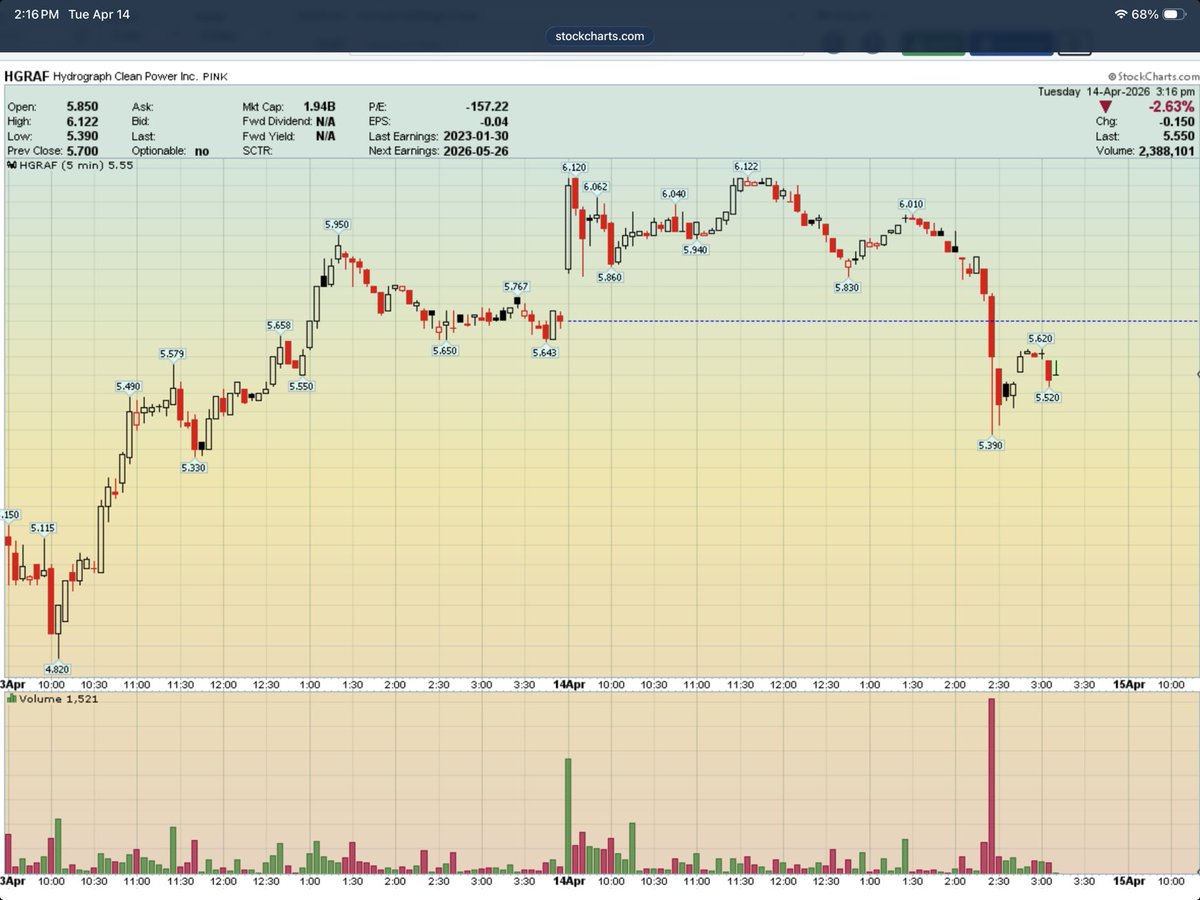Tap the 2:16 PM clock in status bar
This screenshot has height=900, width=1200.
click(x=36, y=15)
